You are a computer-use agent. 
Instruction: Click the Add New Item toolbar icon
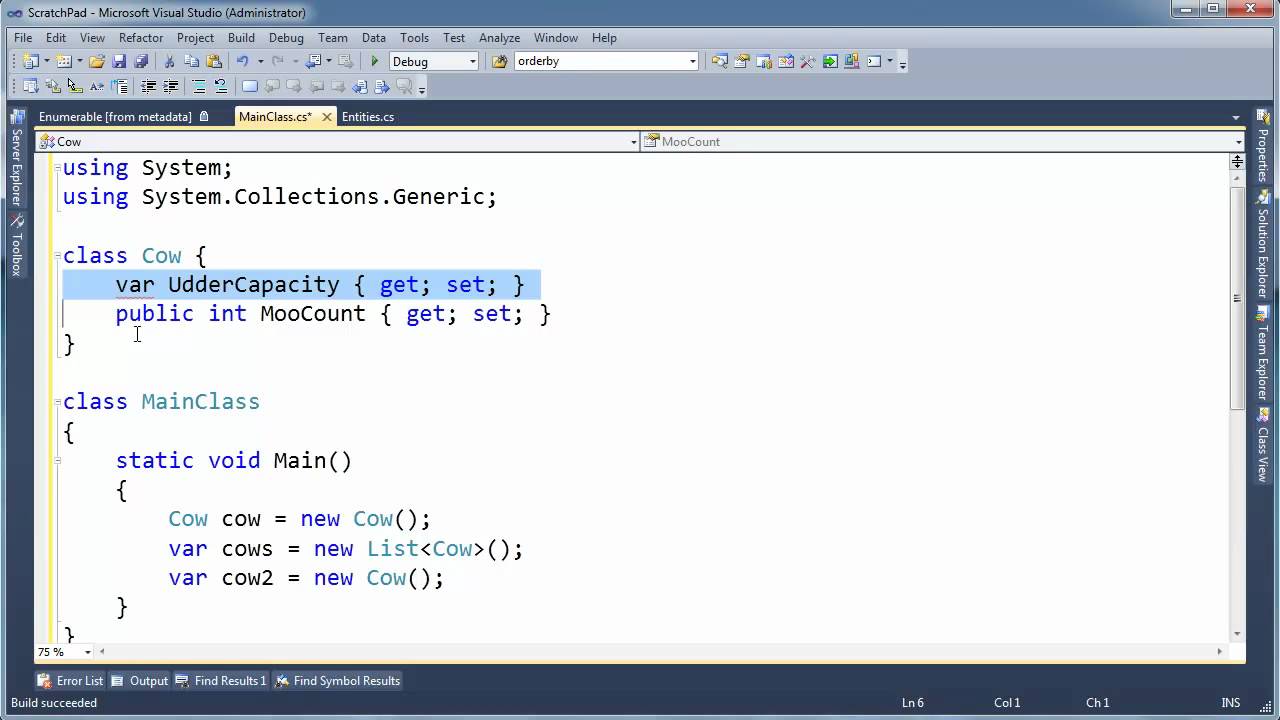pos(64,62)
